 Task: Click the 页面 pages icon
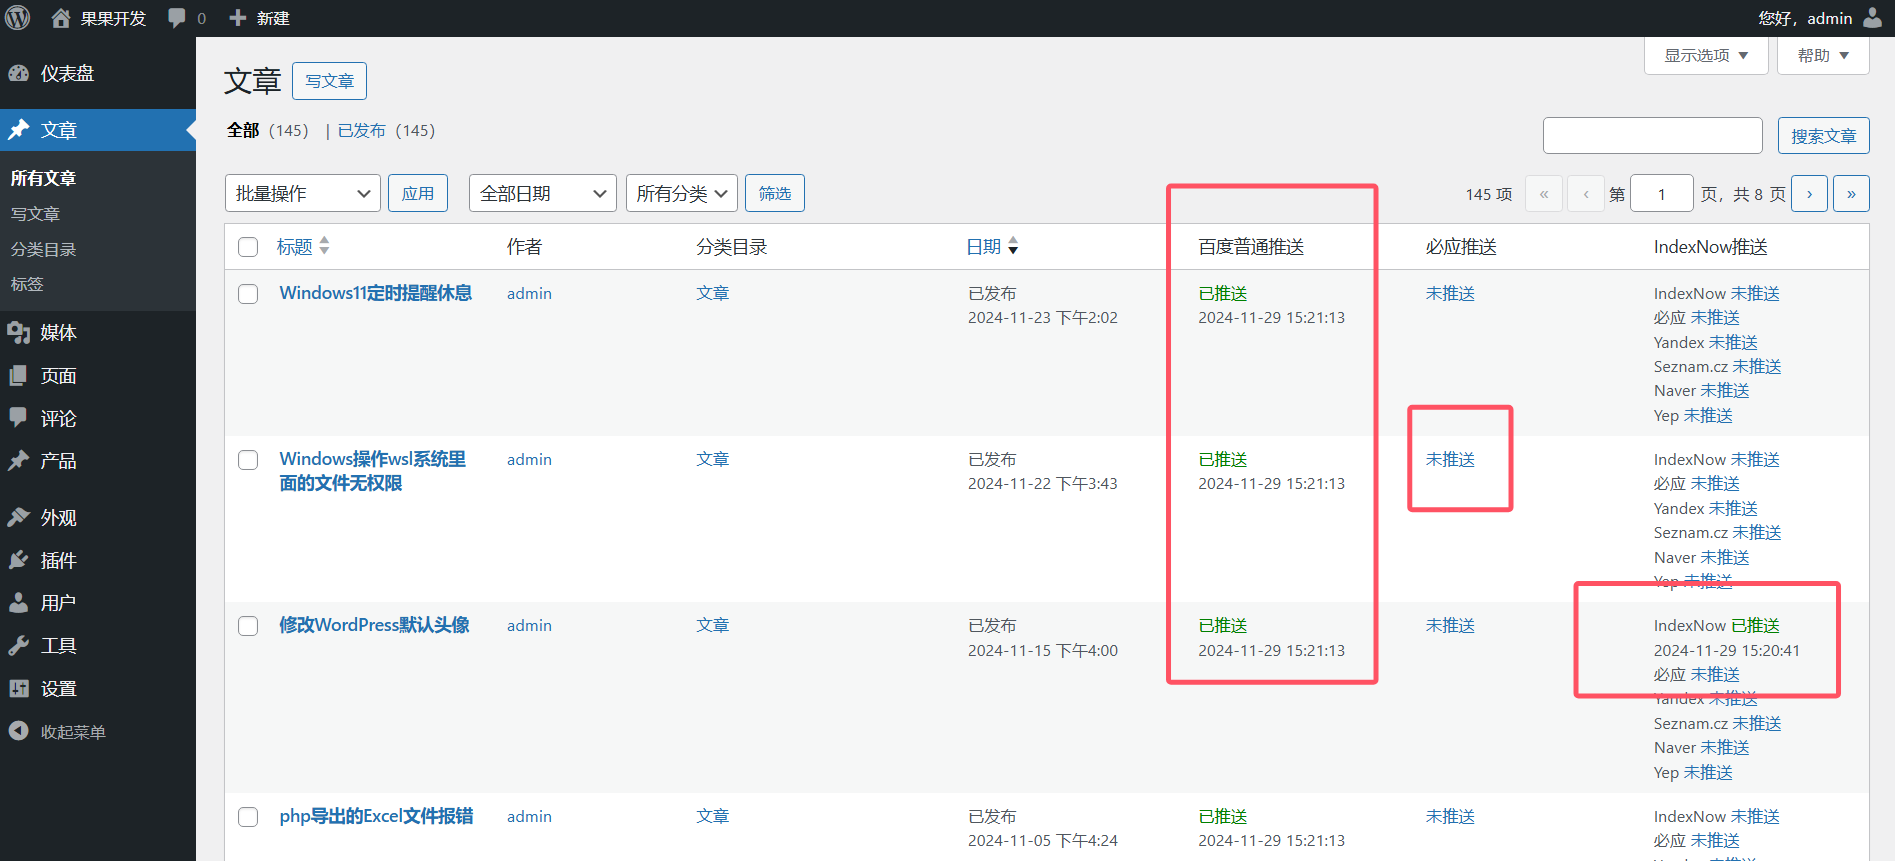[19, 375]
